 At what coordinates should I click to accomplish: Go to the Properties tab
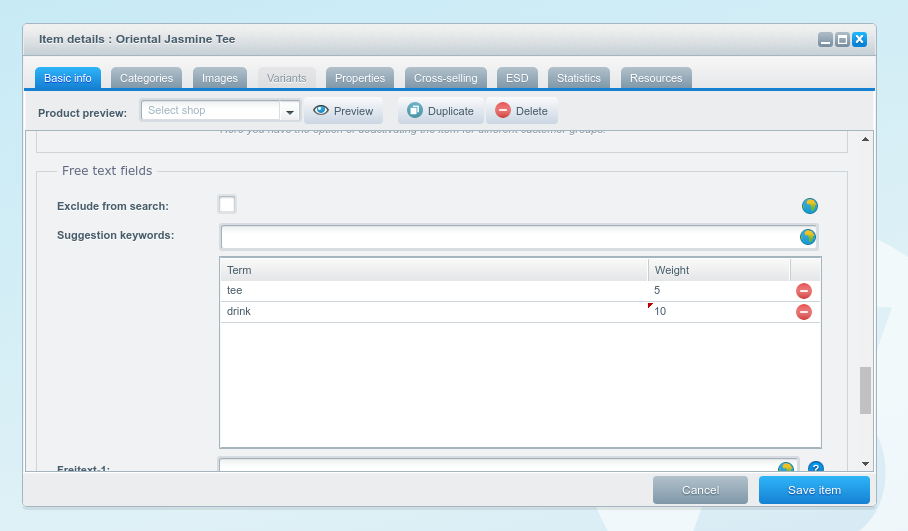tap(360, 78)
